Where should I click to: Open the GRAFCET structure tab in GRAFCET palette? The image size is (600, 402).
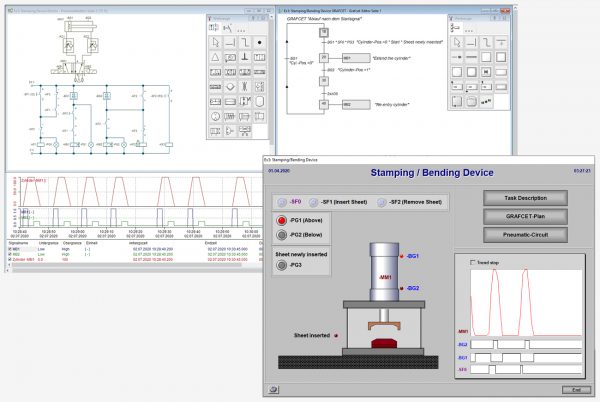pyautogui.click(x=455, y=28)
